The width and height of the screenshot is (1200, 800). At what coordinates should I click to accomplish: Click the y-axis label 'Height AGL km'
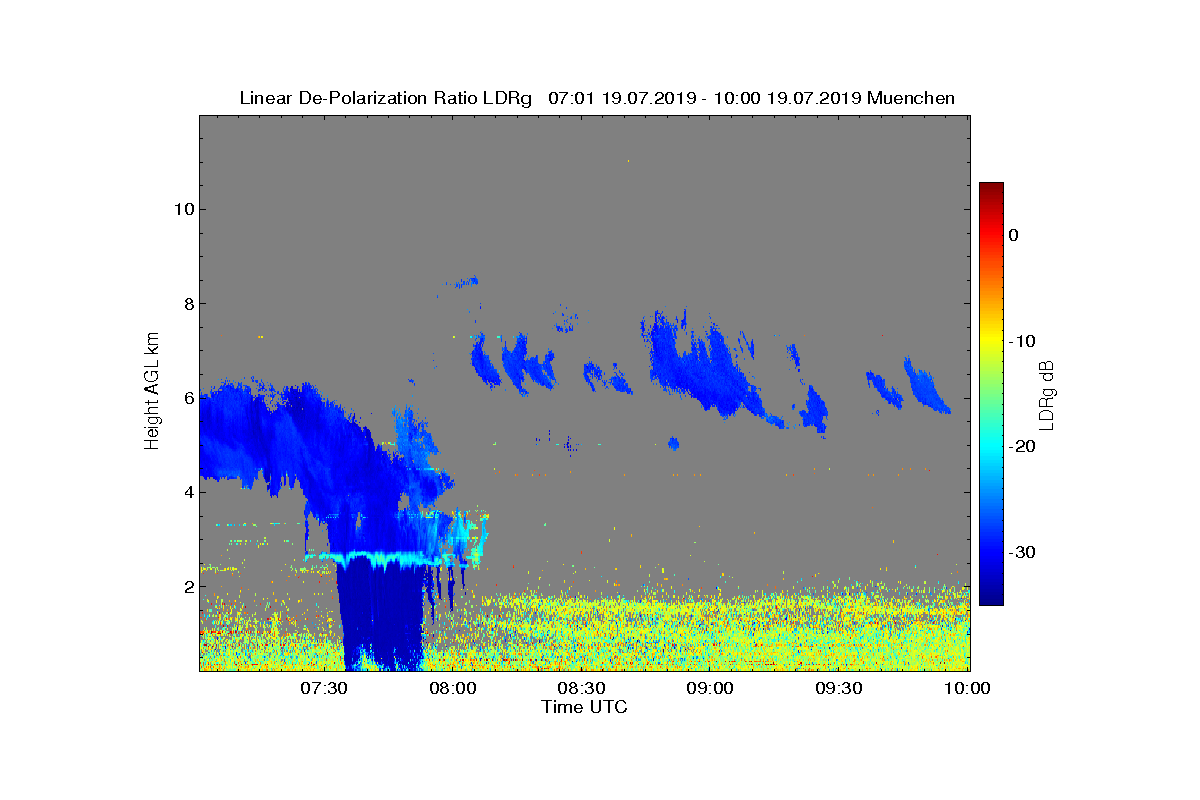(152, 393)
